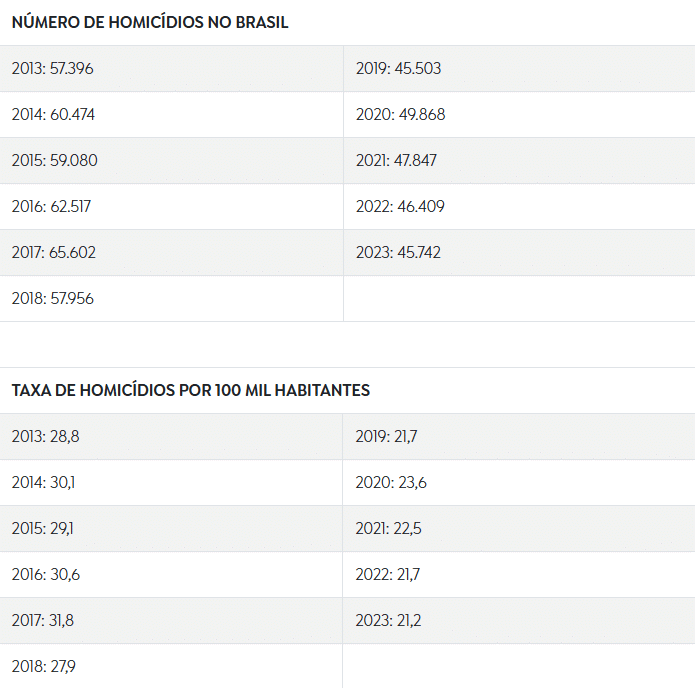
Task: Click the heading Taxa de Homicídios por 100 mil
Action: (x=191, y=390)
